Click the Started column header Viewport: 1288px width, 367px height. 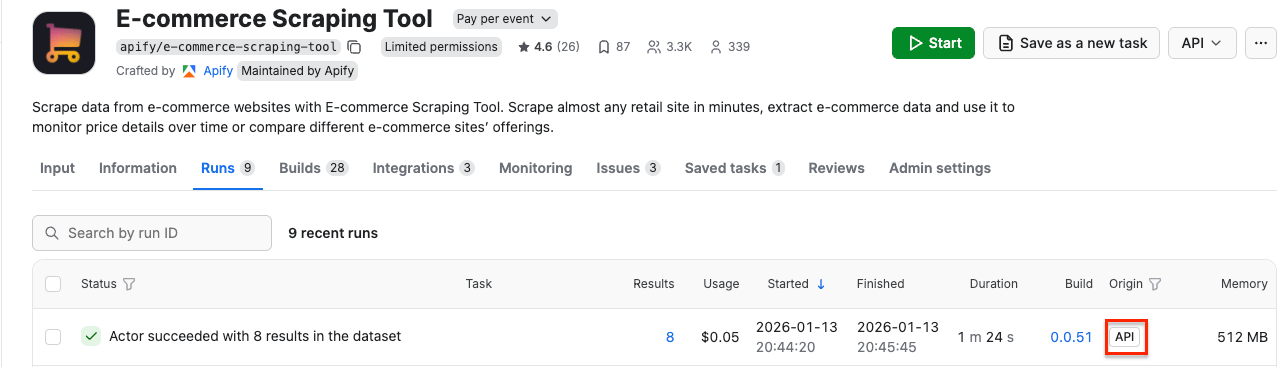[x=788, y=284]
